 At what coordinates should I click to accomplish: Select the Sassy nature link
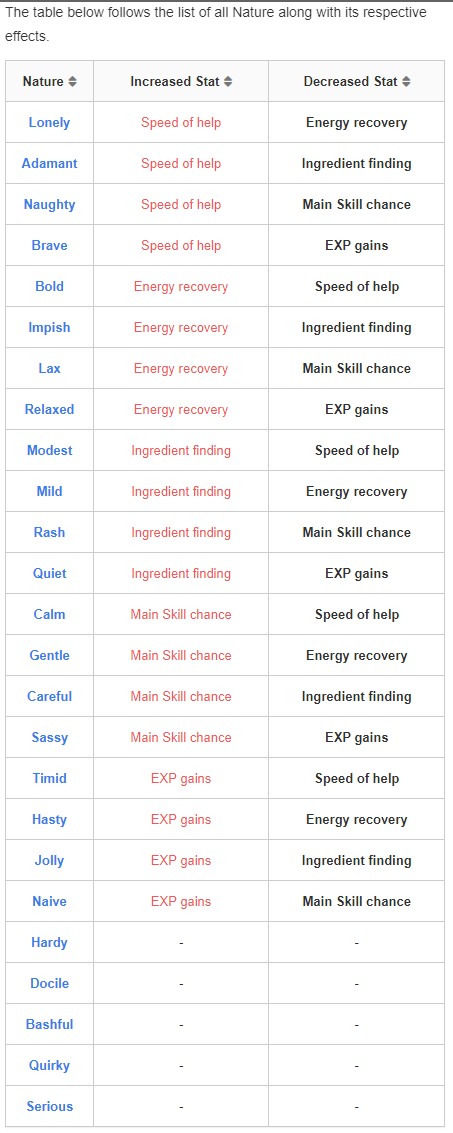tap(49, 737)
